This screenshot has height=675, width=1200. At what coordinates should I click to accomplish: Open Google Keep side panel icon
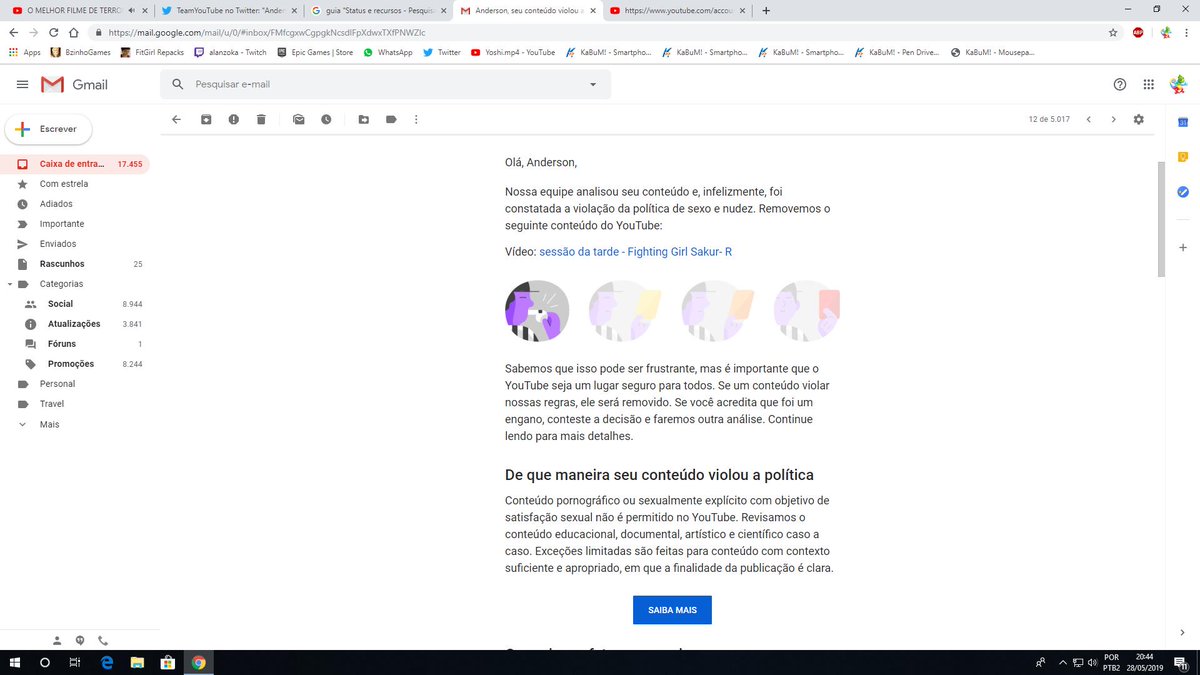point(1182,157)
